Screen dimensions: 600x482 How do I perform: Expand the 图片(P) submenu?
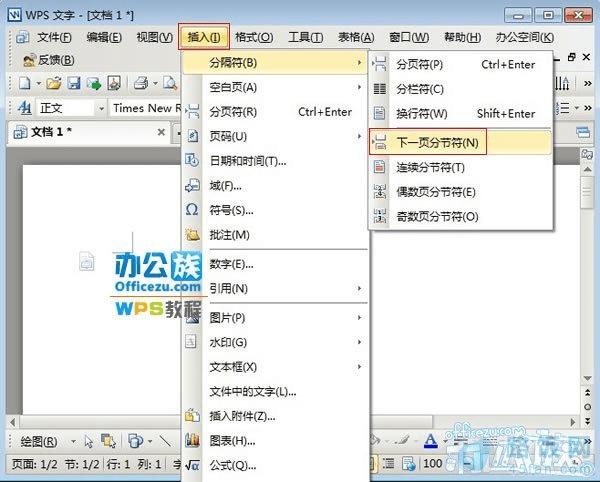pyautogui.click(x=275, y=318)
